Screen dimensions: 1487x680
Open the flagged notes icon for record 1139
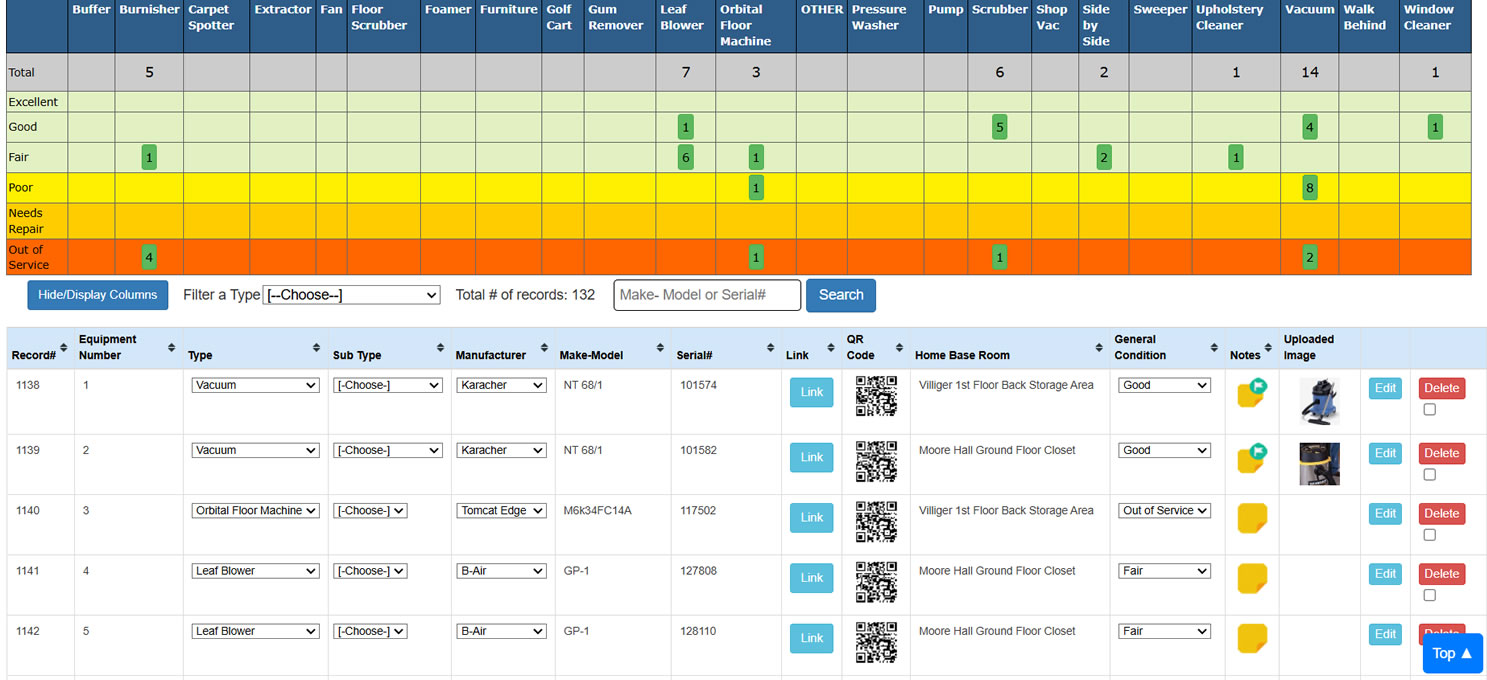[1251, 457]
